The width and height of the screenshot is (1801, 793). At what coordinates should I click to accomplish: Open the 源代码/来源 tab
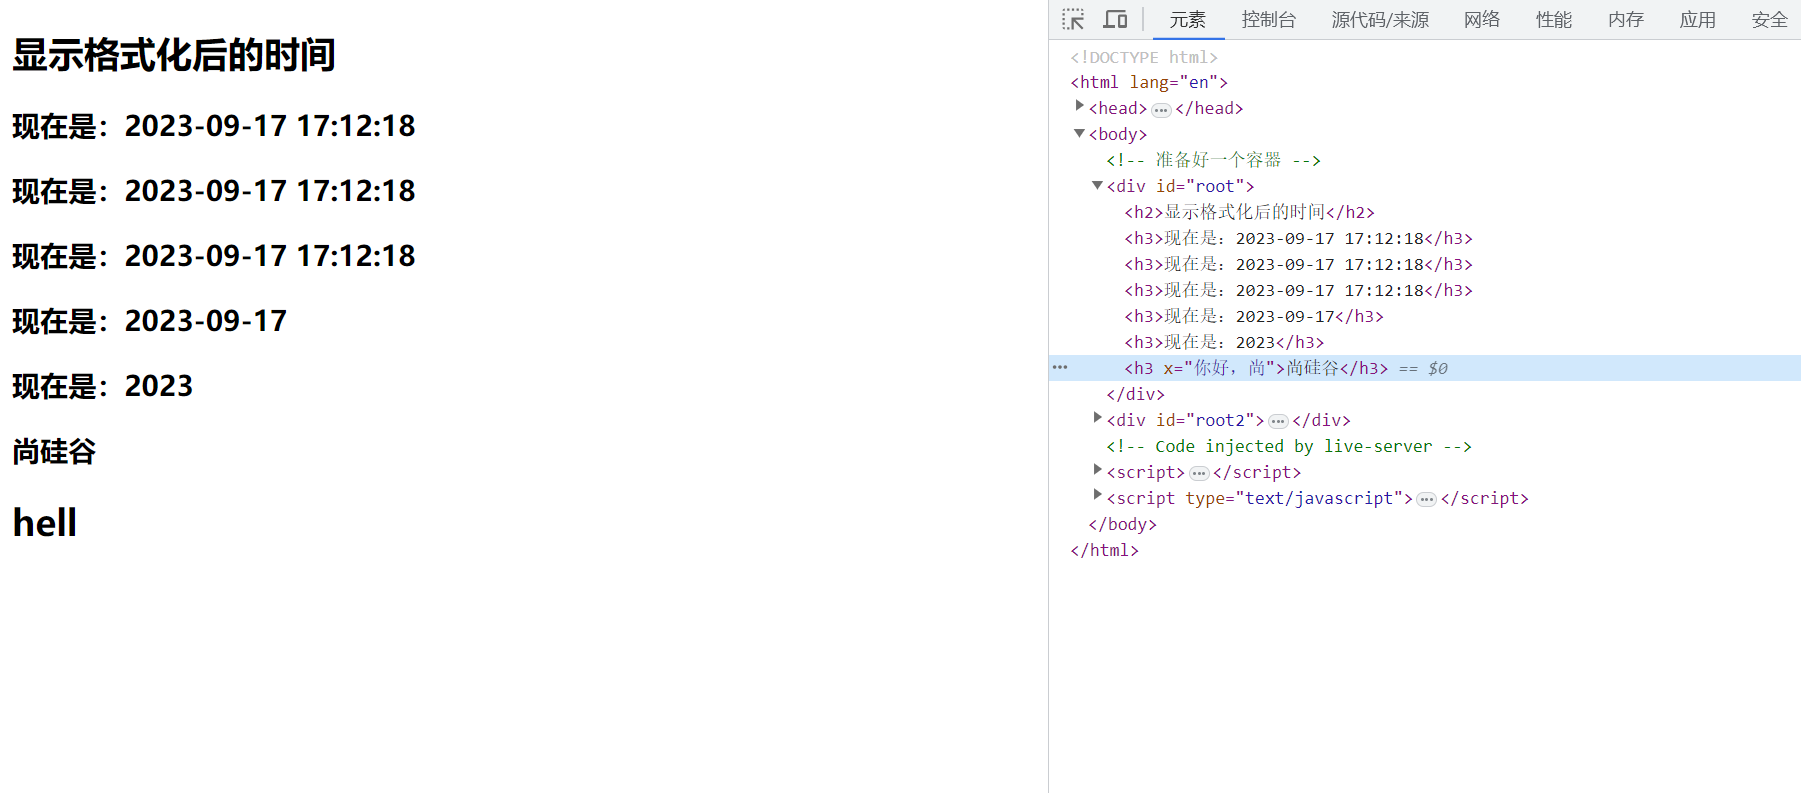click(x=1380, y=20)
